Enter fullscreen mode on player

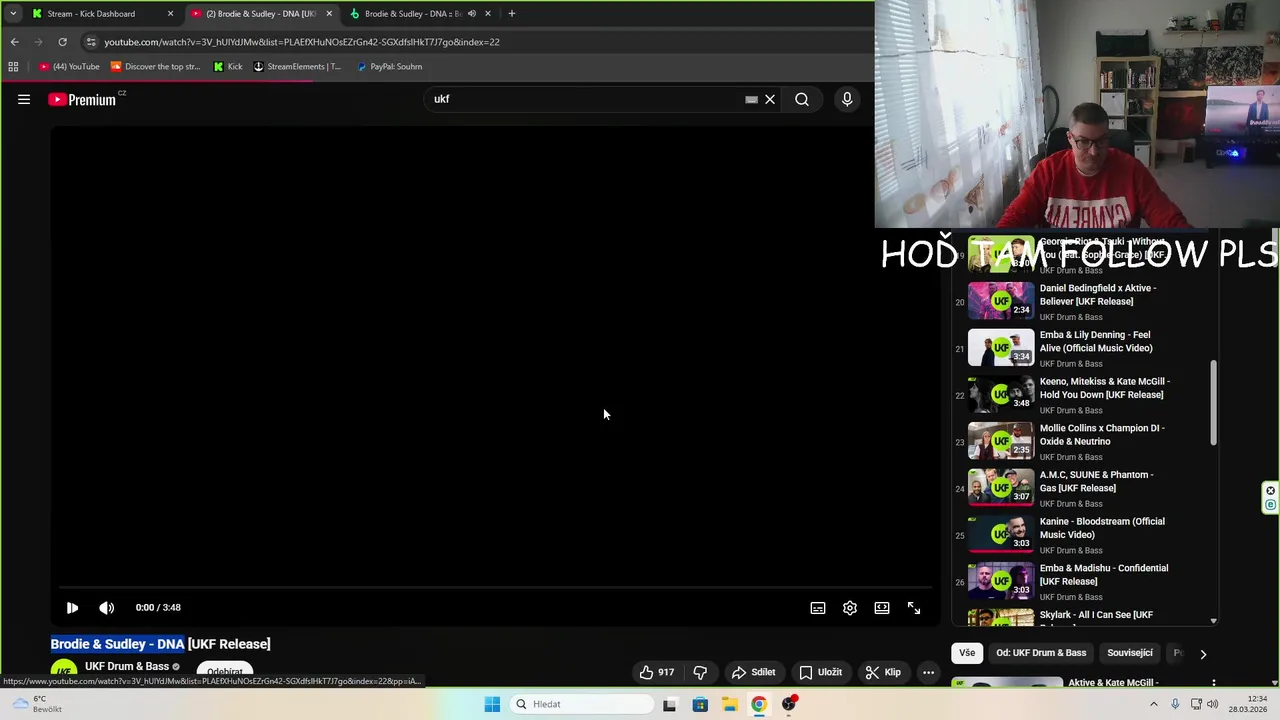point(914,607)
